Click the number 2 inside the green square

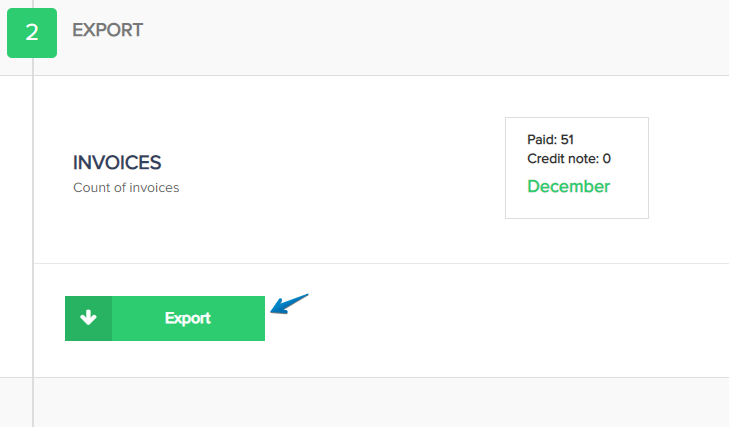(x=32, y=33)
